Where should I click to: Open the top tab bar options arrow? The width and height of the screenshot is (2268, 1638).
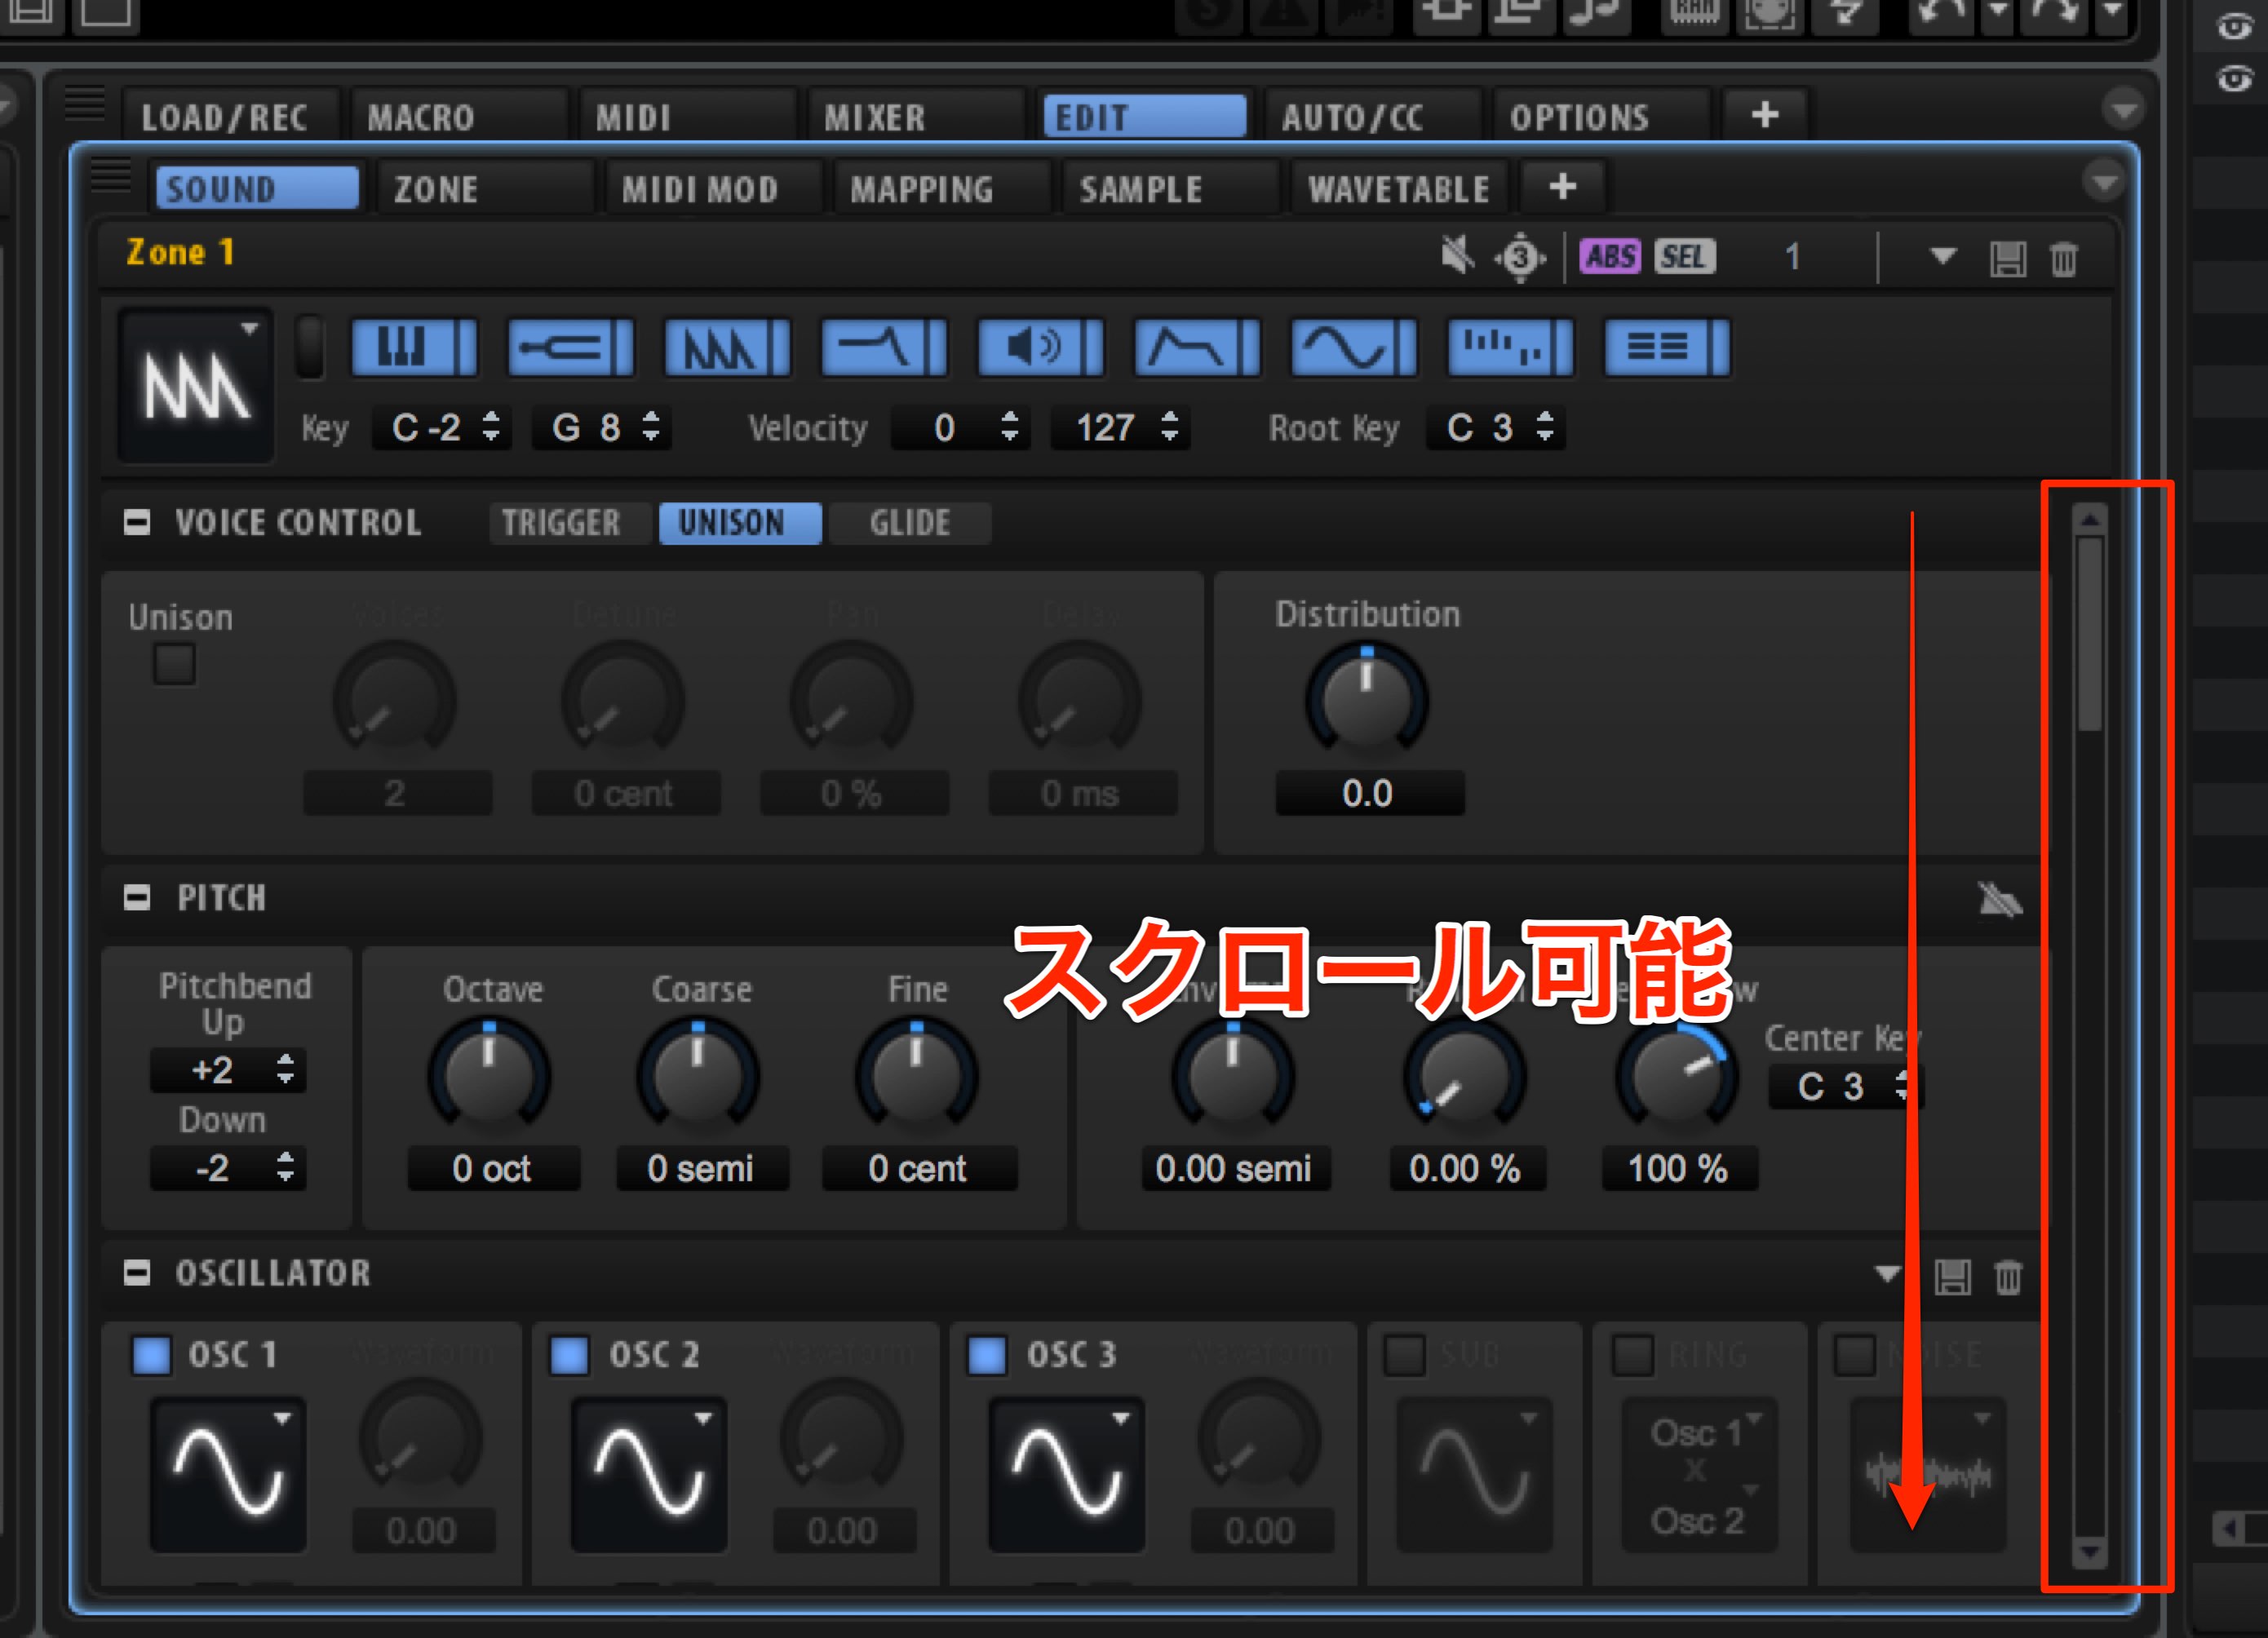pos(2124,108)
